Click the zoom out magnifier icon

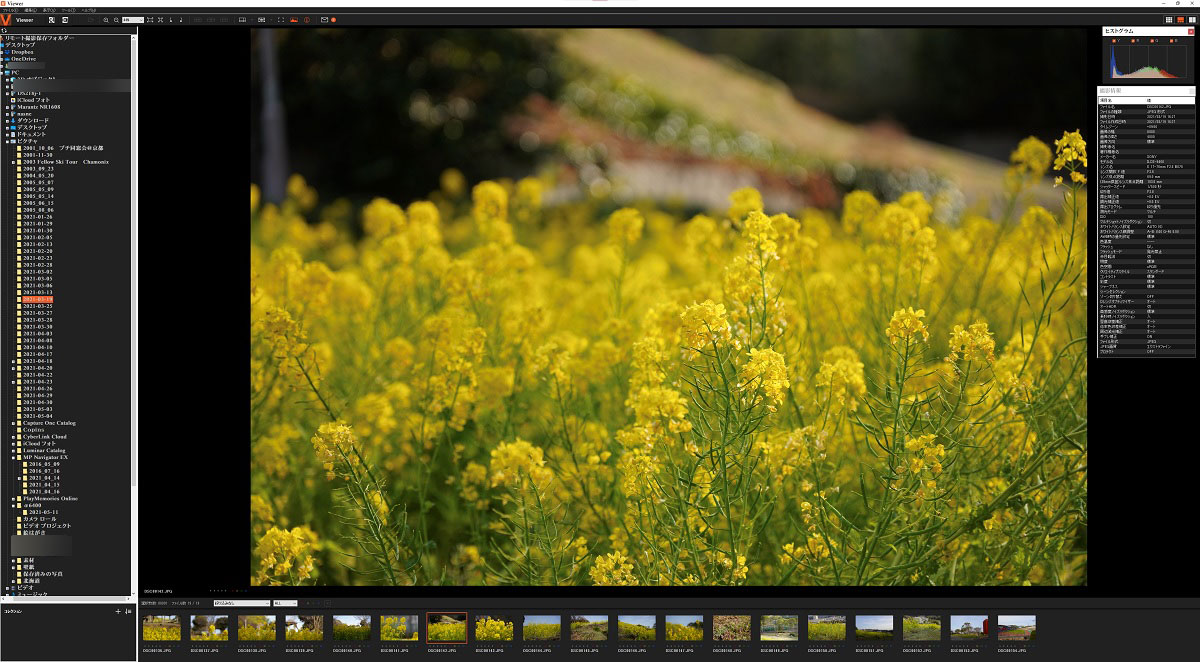tap(116, 20)
